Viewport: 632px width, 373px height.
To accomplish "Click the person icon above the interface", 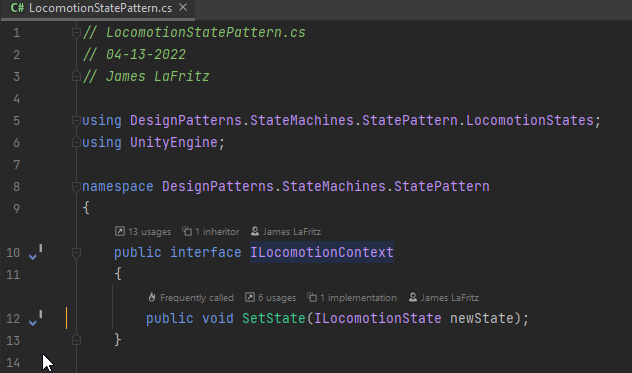I will click(x=255, y=231).
